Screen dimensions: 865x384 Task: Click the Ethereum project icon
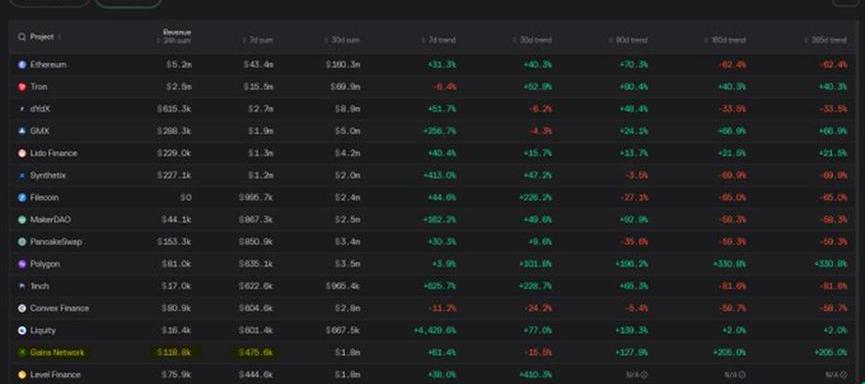tap(22, 65)
